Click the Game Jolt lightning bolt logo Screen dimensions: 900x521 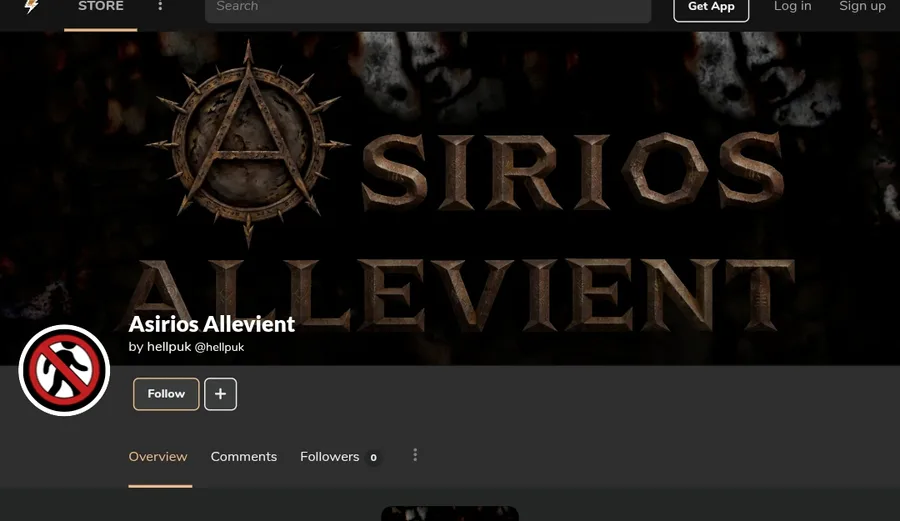coord(32,6)
